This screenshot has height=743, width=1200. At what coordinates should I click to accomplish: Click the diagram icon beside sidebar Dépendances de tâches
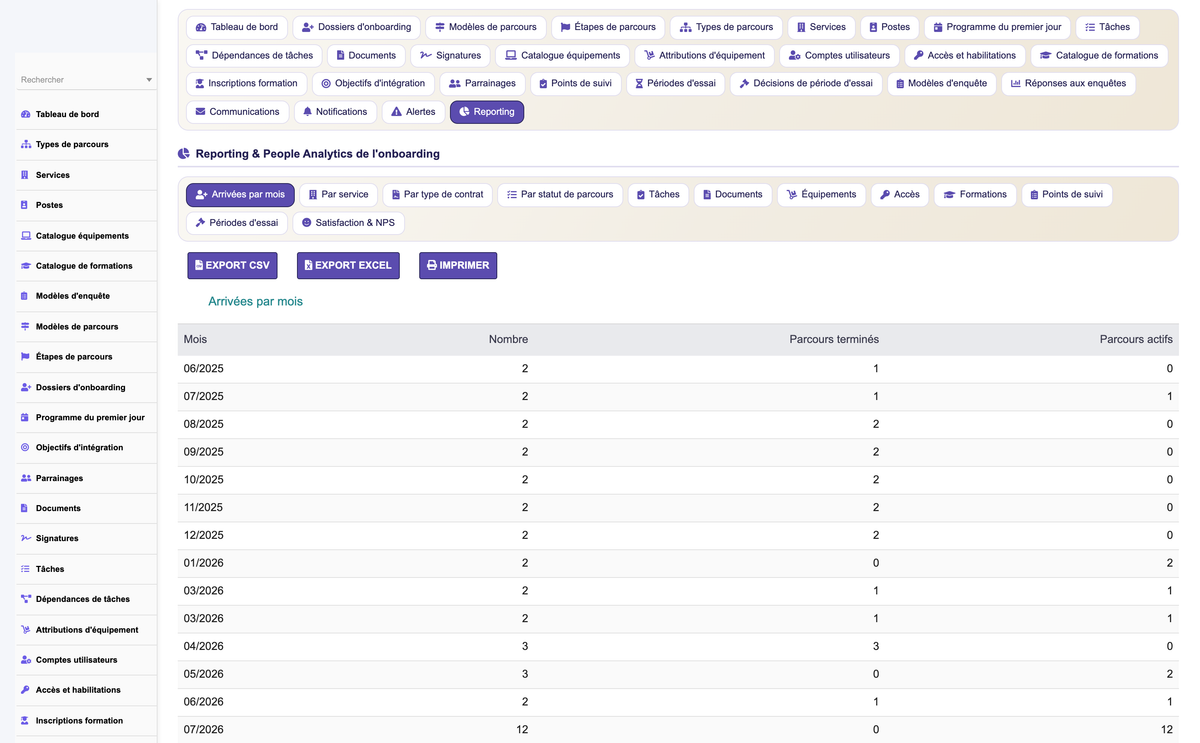pos(26,599)
